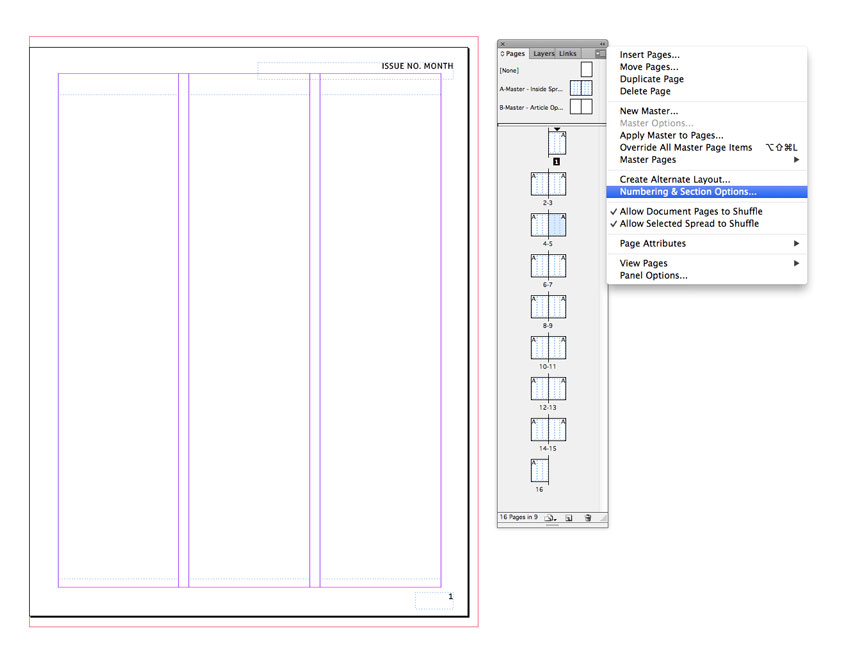Choose Numbering & Section Options menu item
Screen dimensions: 850x664
pyautogui.click(x=688, y=192)
